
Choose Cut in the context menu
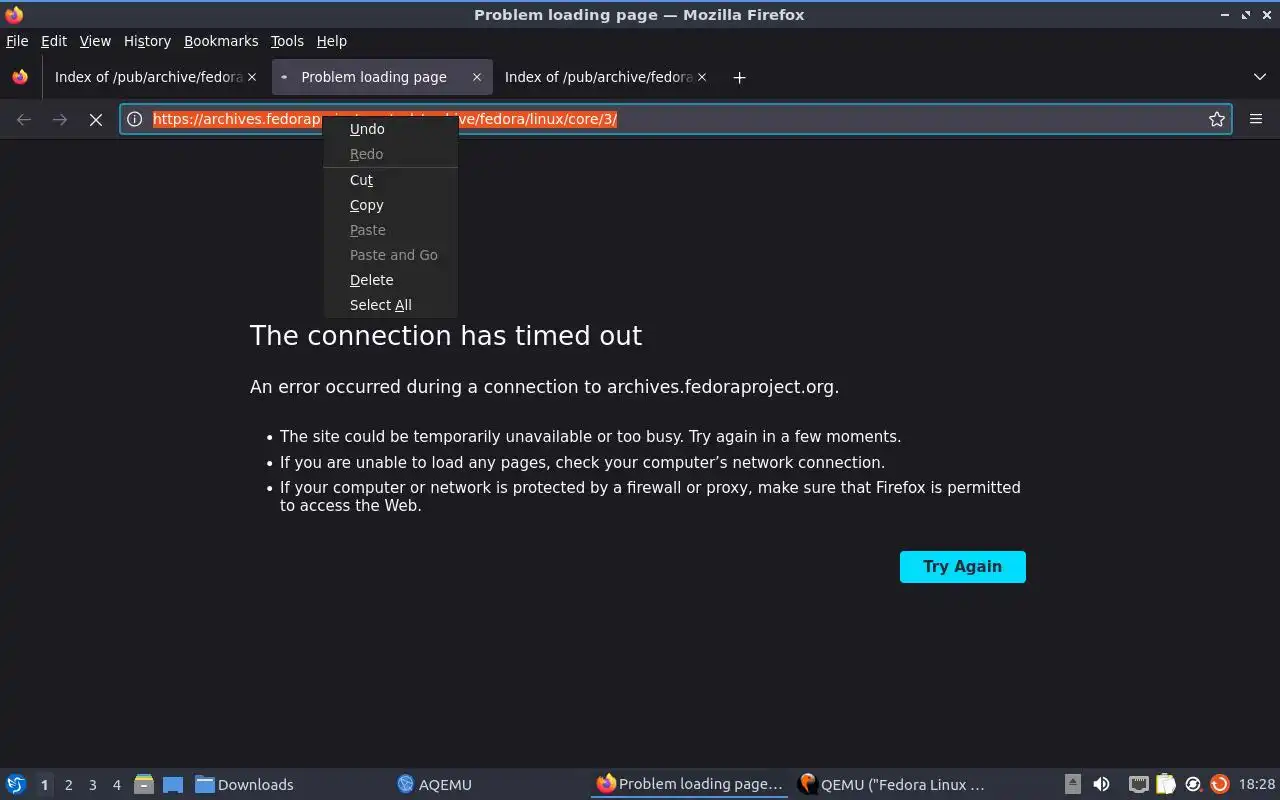click(391, 180)
